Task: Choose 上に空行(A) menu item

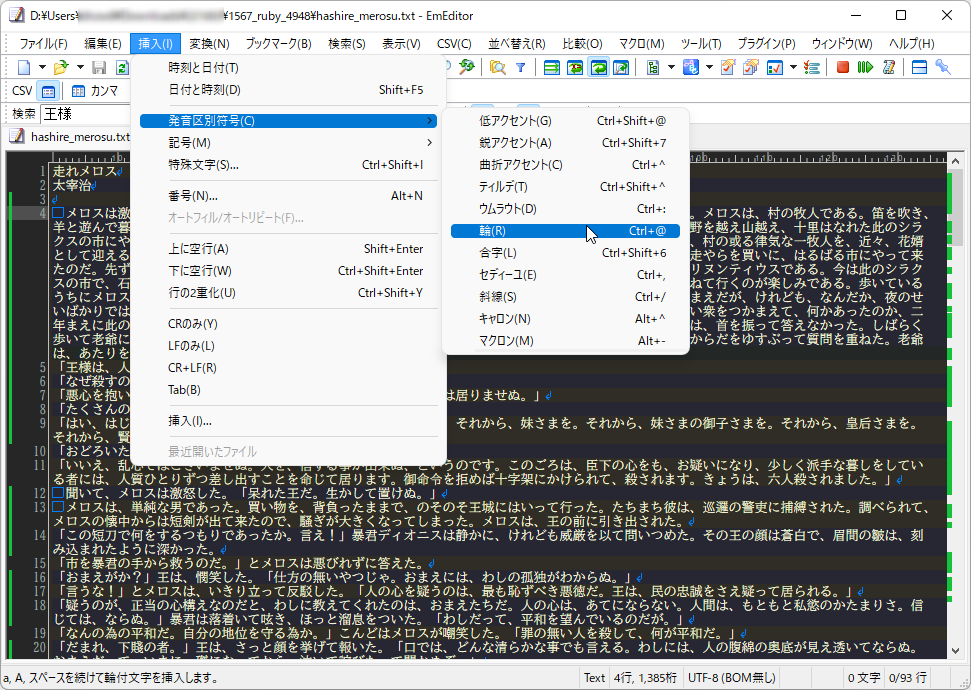Action: point(289,249)
